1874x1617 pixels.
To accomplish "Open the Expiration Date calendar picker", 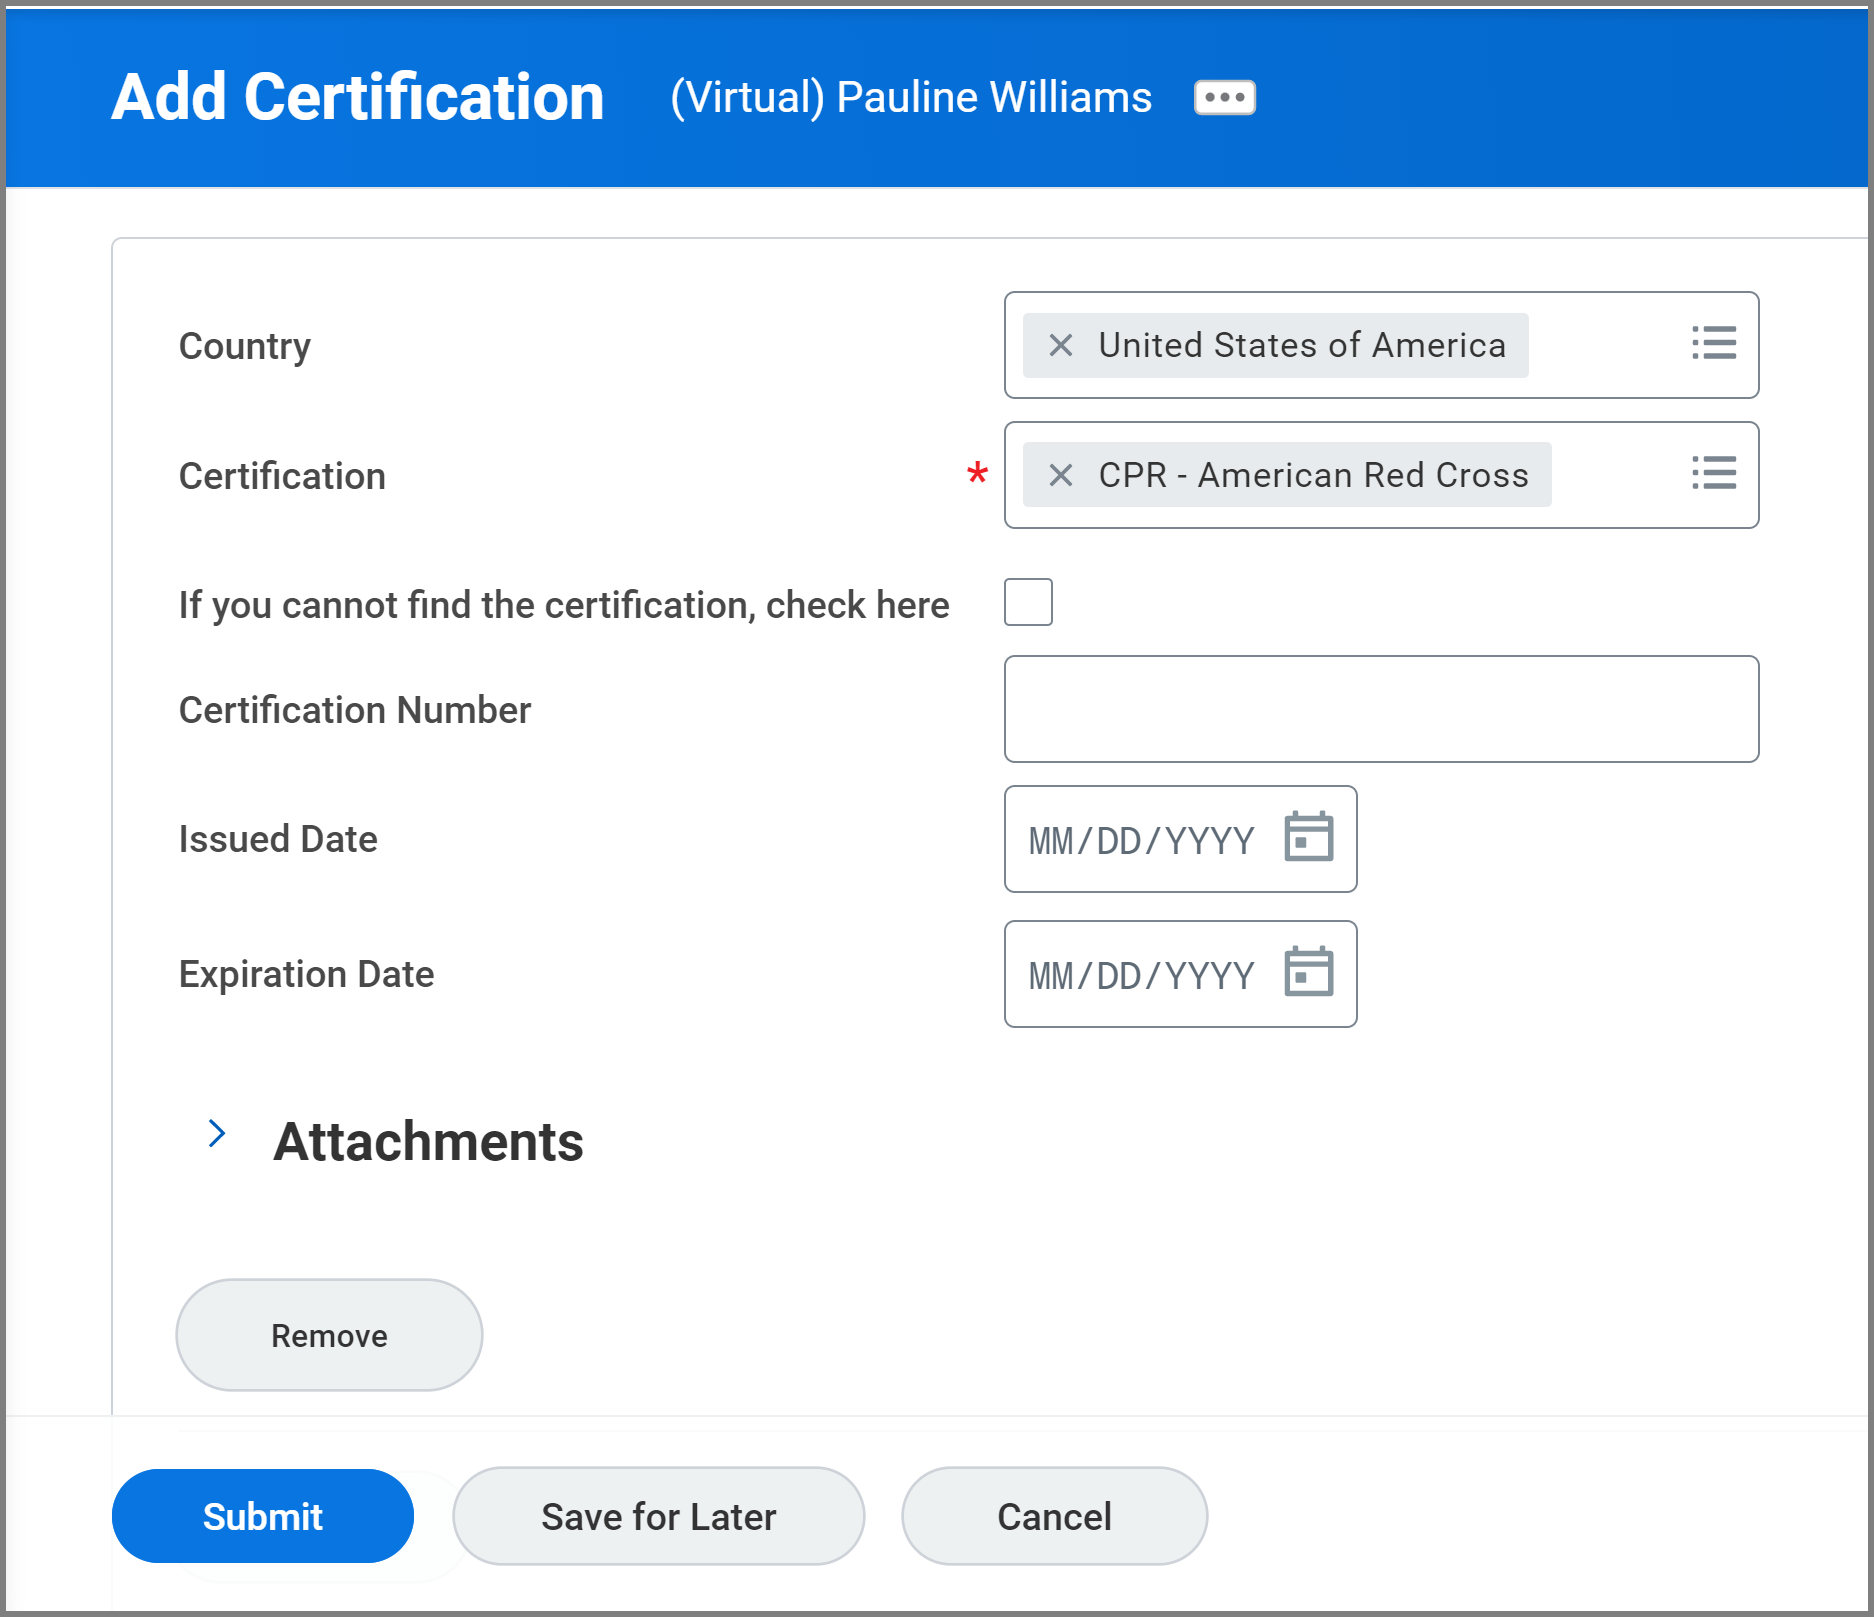I will [1308, 973].
